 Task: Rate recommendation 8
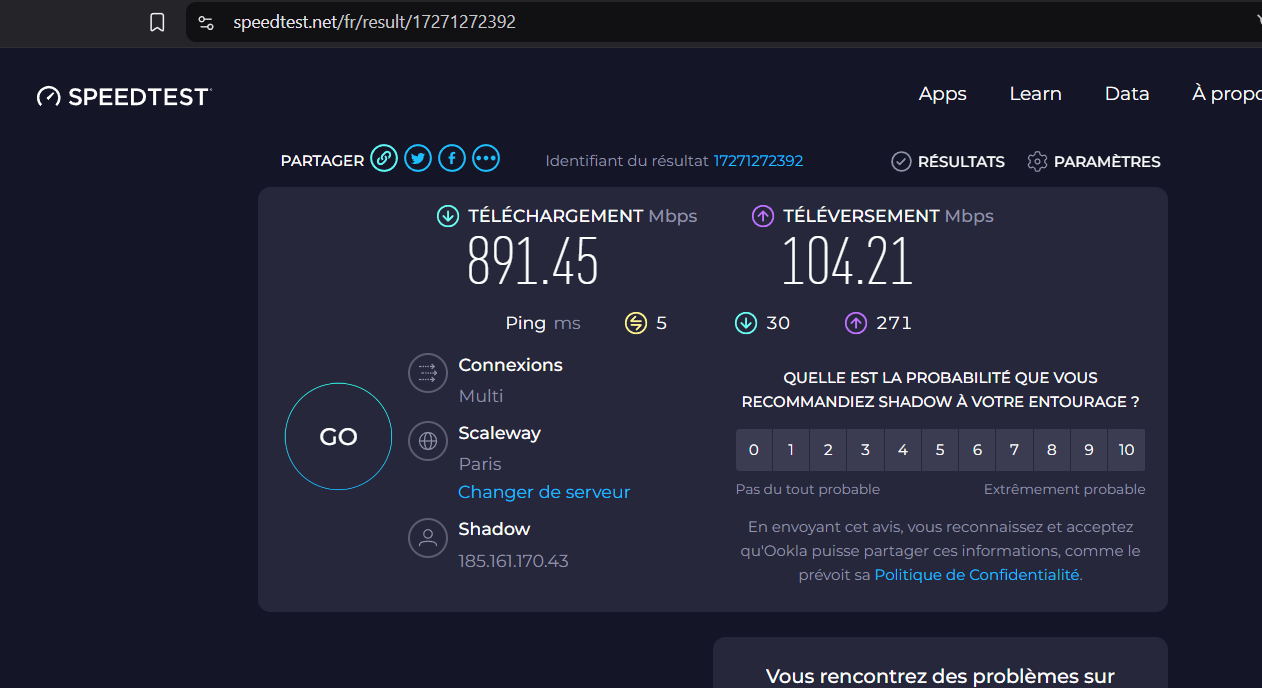pyautogui.click(x=1052, y=450)
